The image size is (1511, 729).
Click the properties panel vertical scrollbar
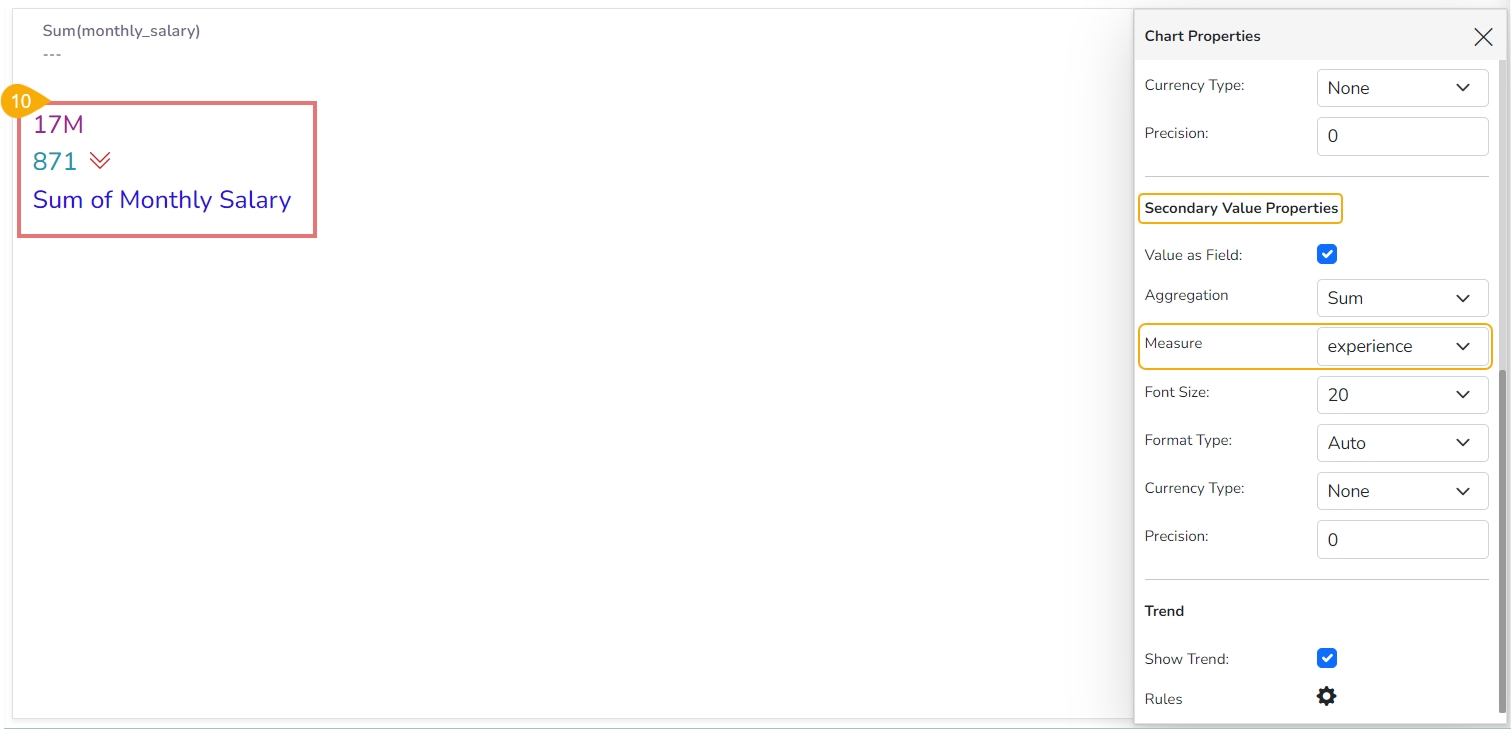(x=1502, y=540)
